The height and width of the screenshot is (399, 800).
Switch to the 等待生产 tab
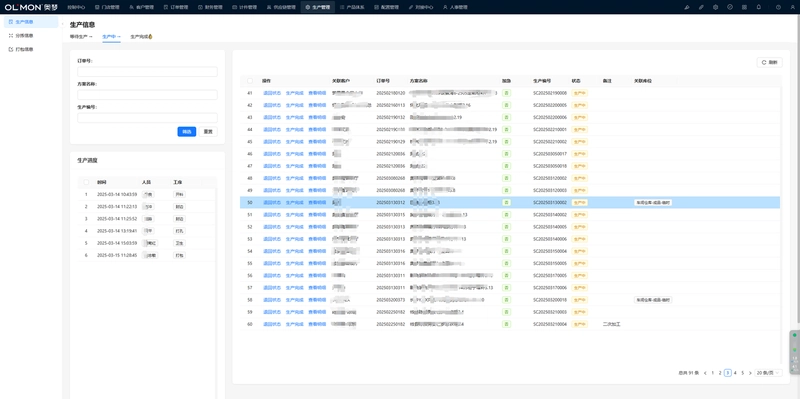81,37
